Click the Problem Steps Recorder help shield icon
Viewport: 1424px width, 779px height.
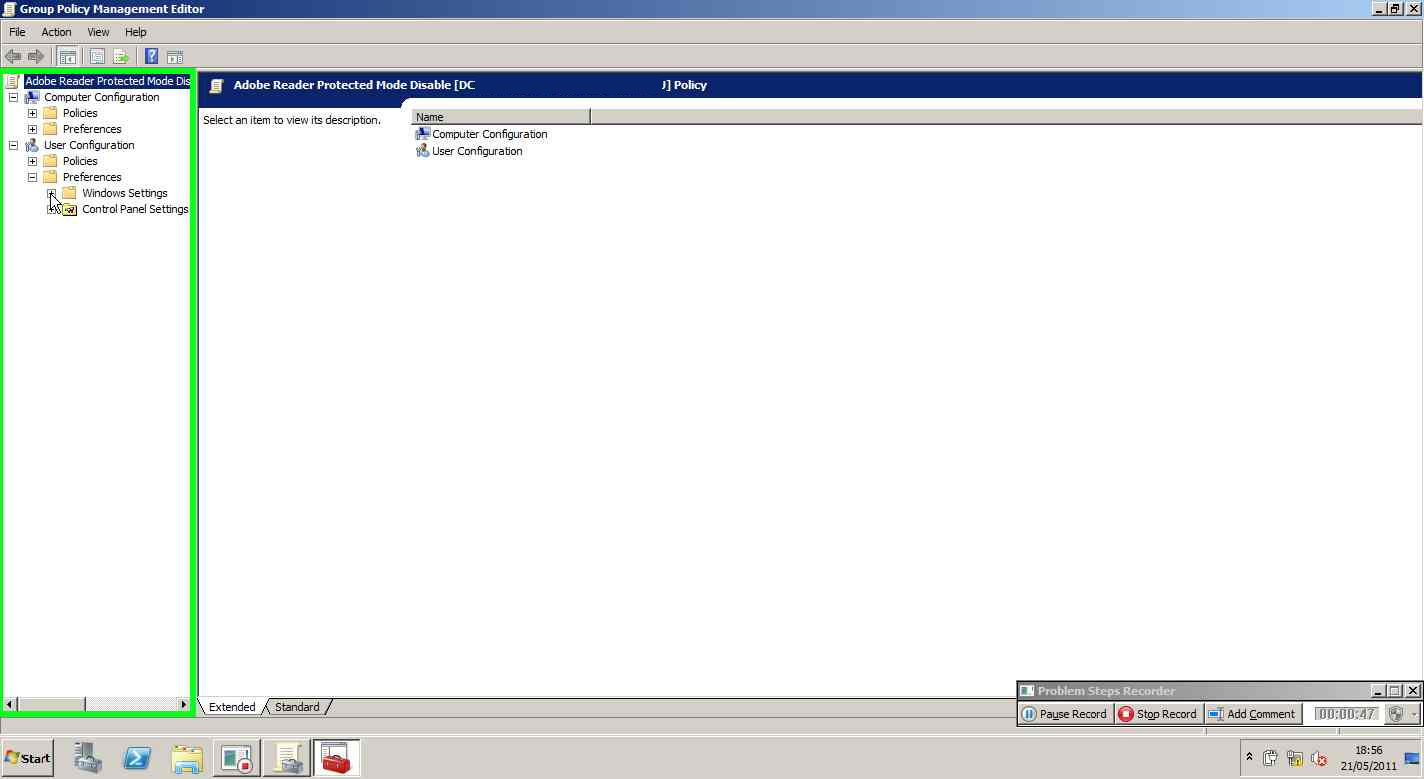coord(1396,714)
